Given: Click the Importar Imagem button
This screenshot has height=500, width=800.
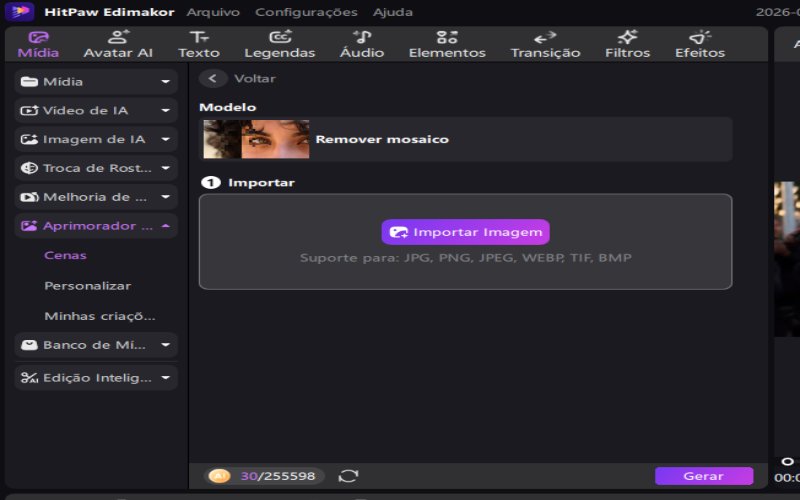Looking at the screenshot, I should pos(465,232).
